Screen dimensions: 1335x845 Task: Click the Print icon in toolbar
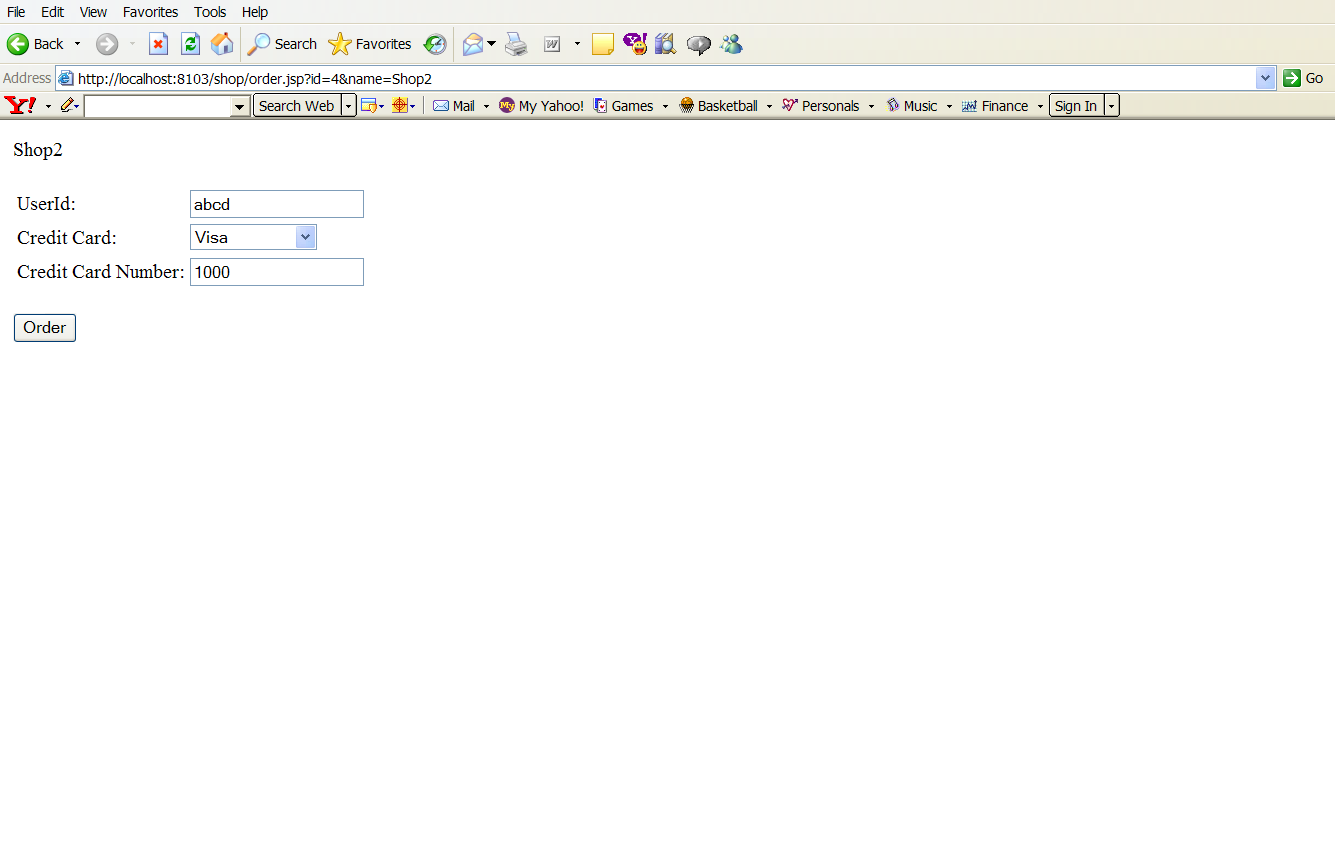pos(516,44)
